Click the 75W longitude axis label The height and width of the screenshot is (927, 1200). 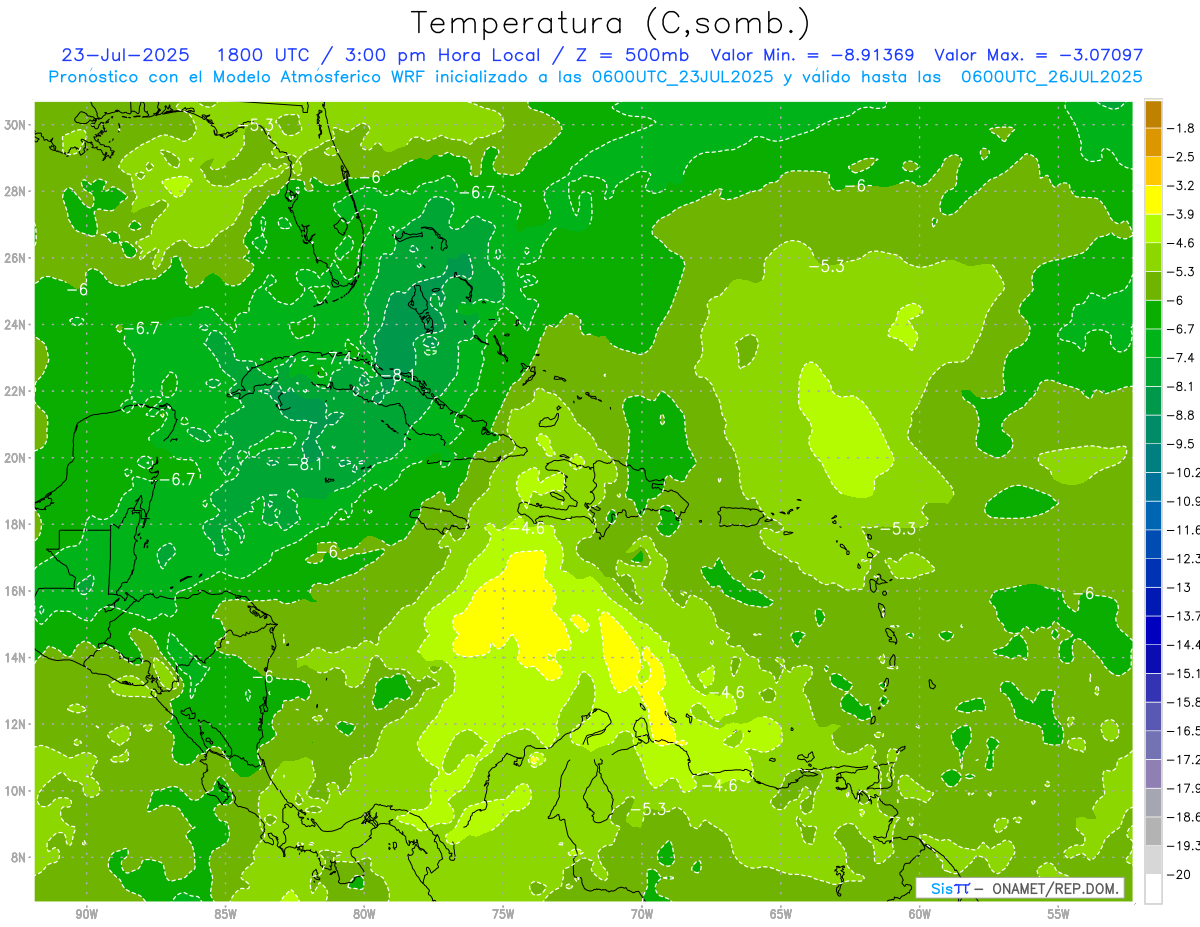(x=503, y=914)
